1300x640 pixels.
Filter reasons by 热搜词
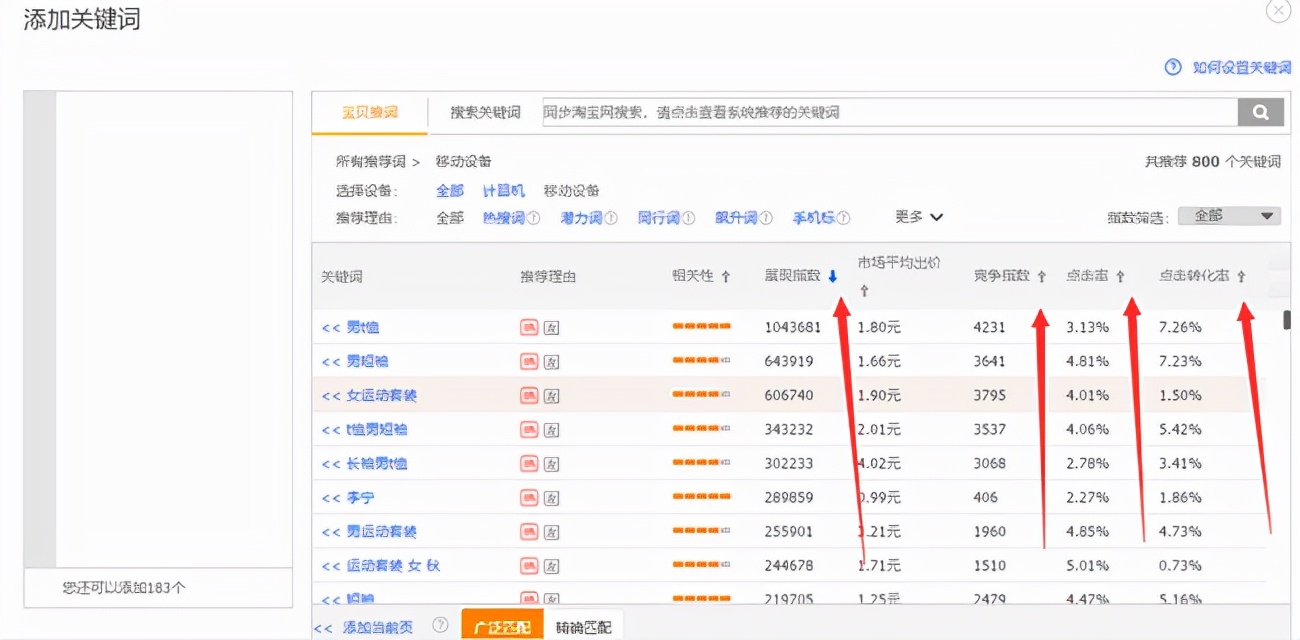click(504, 217)
